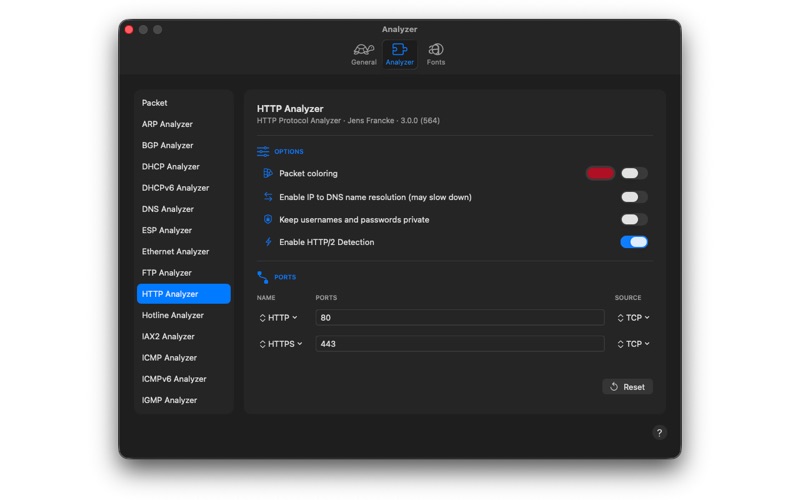Open the Fonts preferences tab
This screenshot has height=500, width=800.
click(x=435, y=54)
